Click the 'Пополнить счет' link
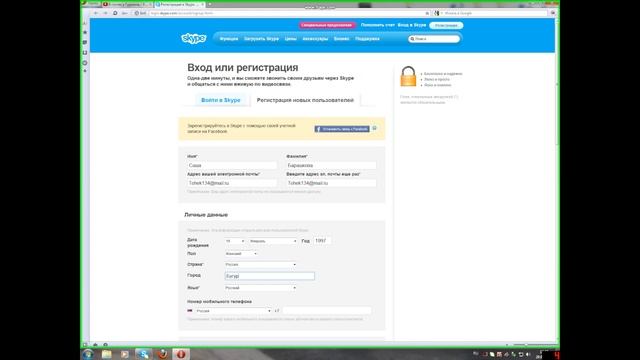This screenshot has width=640, height=360. point(378,25)
